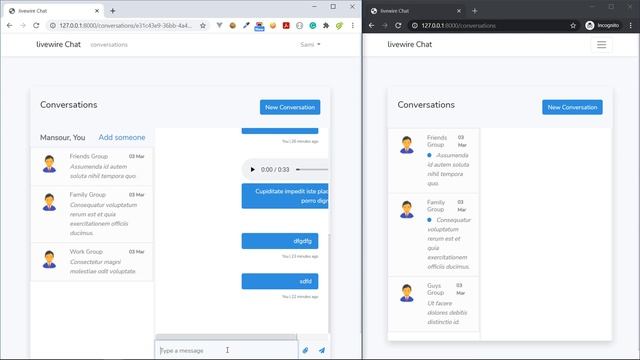Open Work Group conversation in left window
The width and height of the screenshot is (640, 360).
coord(92,262)
